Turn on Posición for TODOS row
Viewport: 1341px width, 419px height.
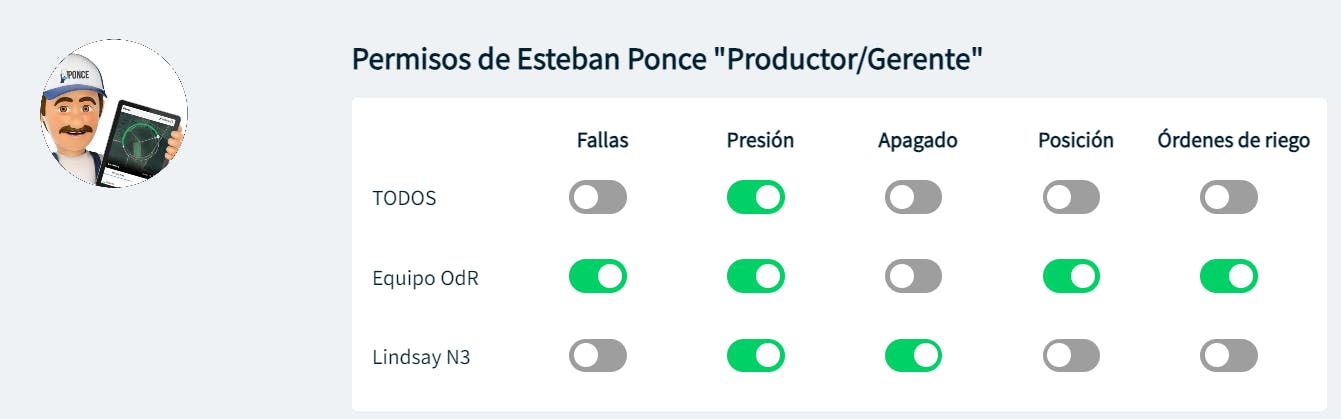1071,197
